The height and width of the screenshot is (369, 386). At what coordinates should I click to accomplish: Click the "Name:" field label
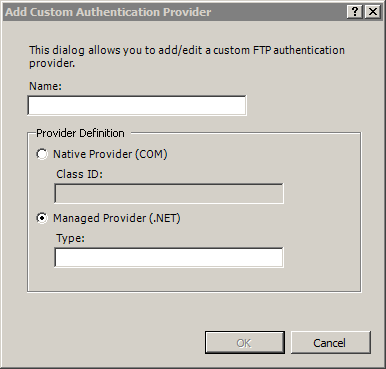(45, 86)
